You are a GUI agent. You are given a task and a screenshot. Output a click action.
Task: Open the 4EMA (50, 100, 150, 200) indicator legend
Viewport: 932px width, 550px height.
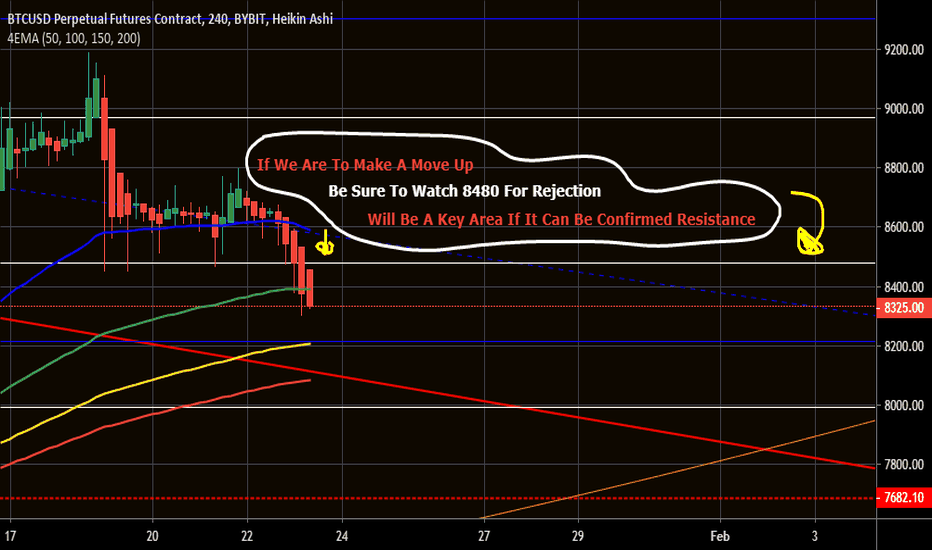coord(74,39)
